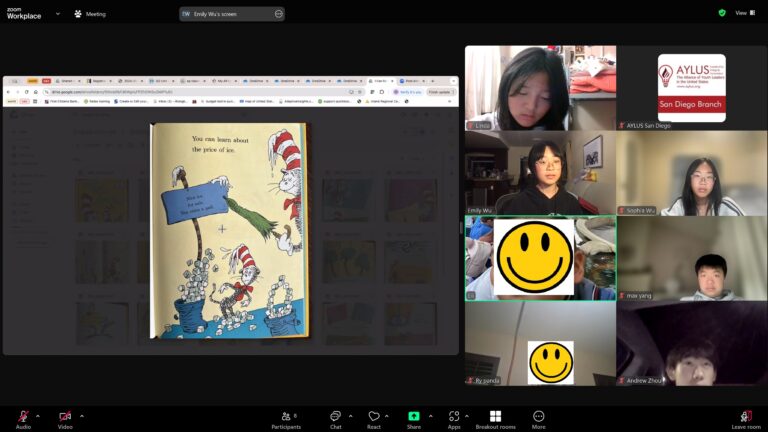Select max yang's video tile
Viewport: 768px width, 432px height.
(x=692, y=258)
